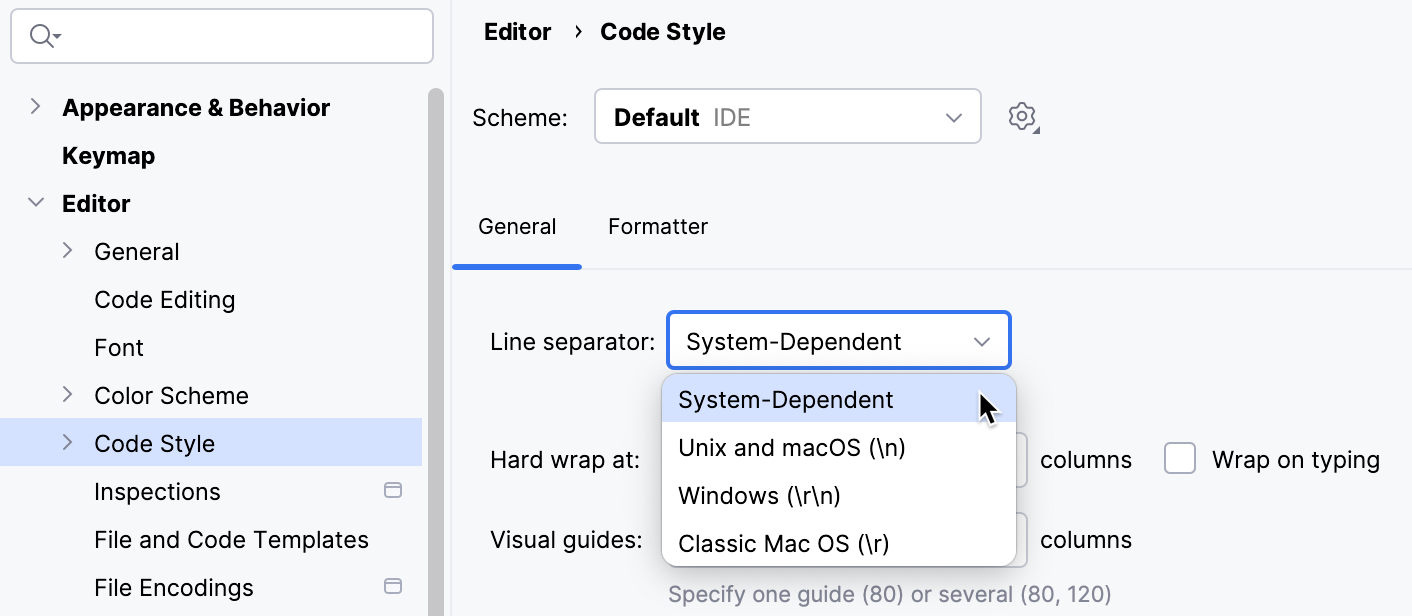
Task: Open the Line separator dropdown
Action: (838, 340)
